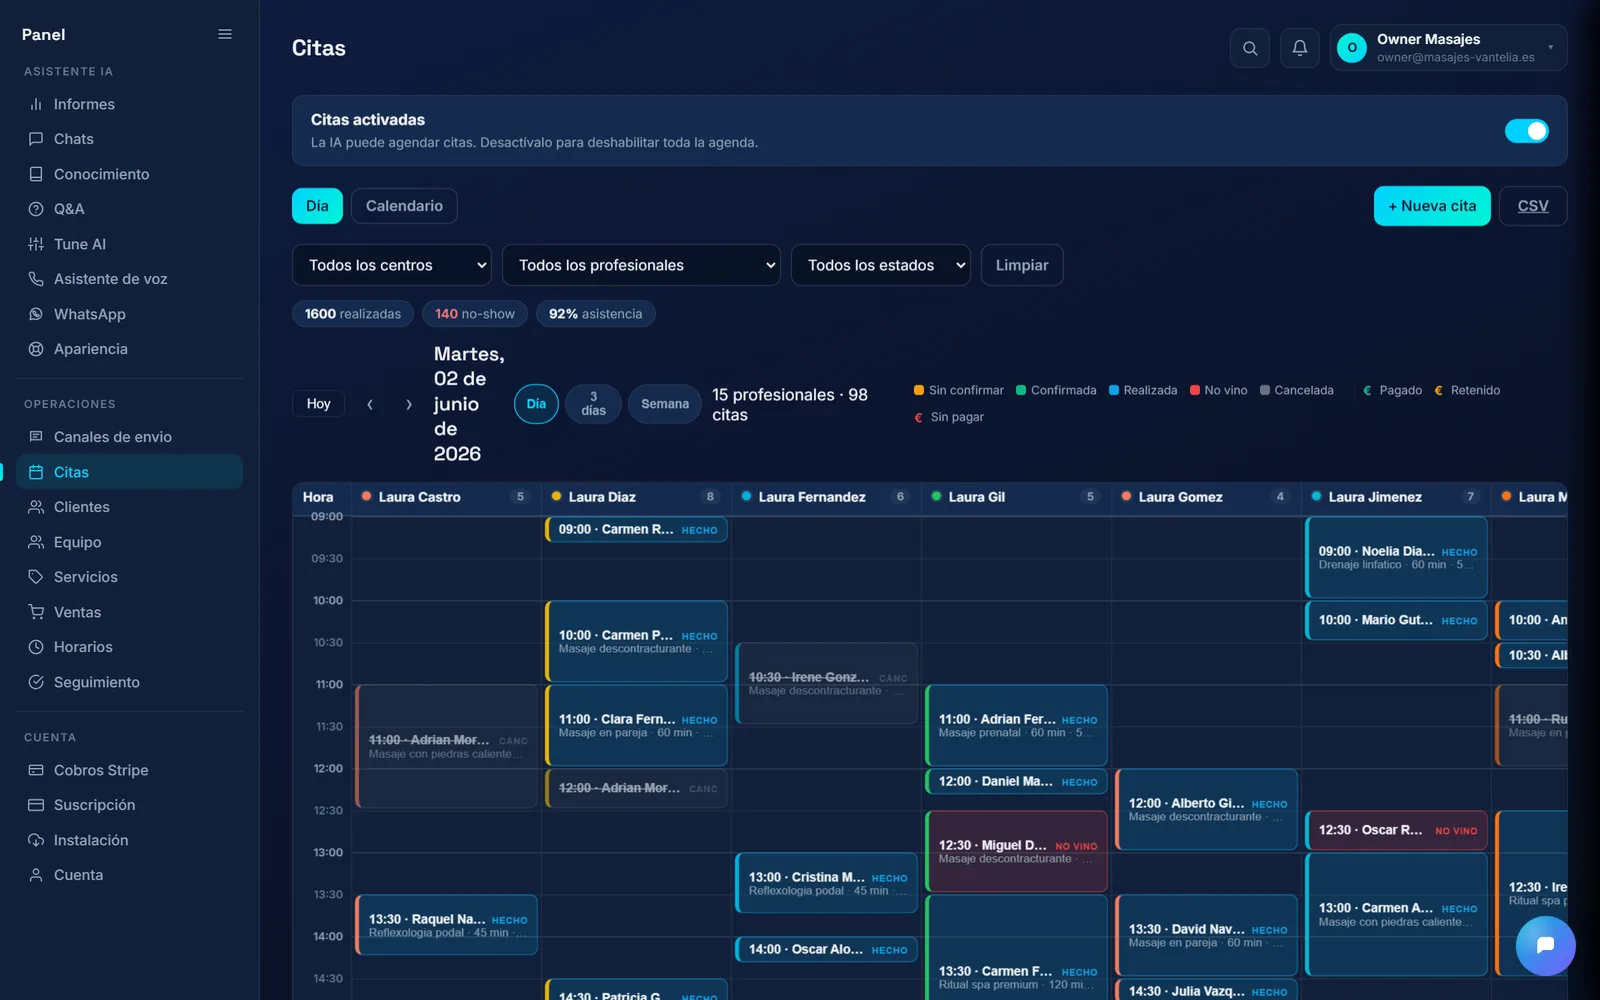1600x1000 pixels.
Task: Expand the Todos los profesionales dropdown
Action: pos(641,265)
